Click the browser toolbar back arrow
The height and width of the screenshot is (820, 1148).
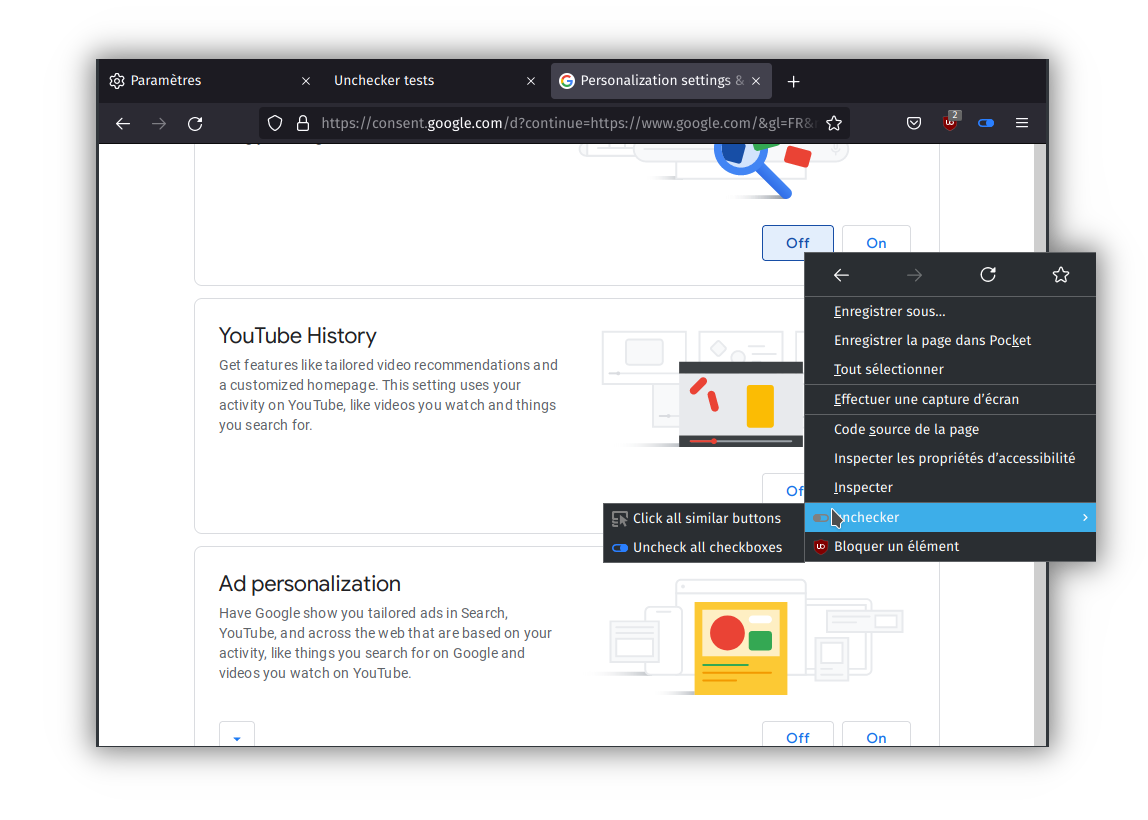tap(123, 124)
